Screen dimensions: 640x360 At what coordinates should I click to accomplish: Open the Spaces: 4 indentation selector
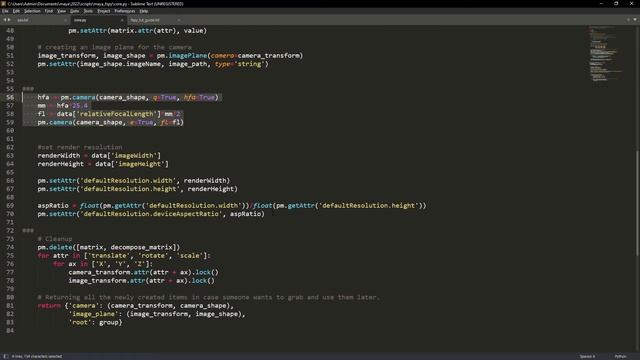(x=588, y=356)
